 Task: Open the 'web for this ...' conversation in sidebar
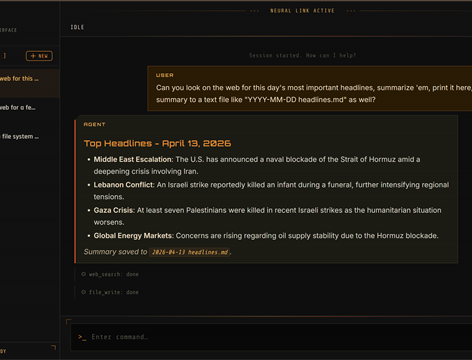pos(30,83)
